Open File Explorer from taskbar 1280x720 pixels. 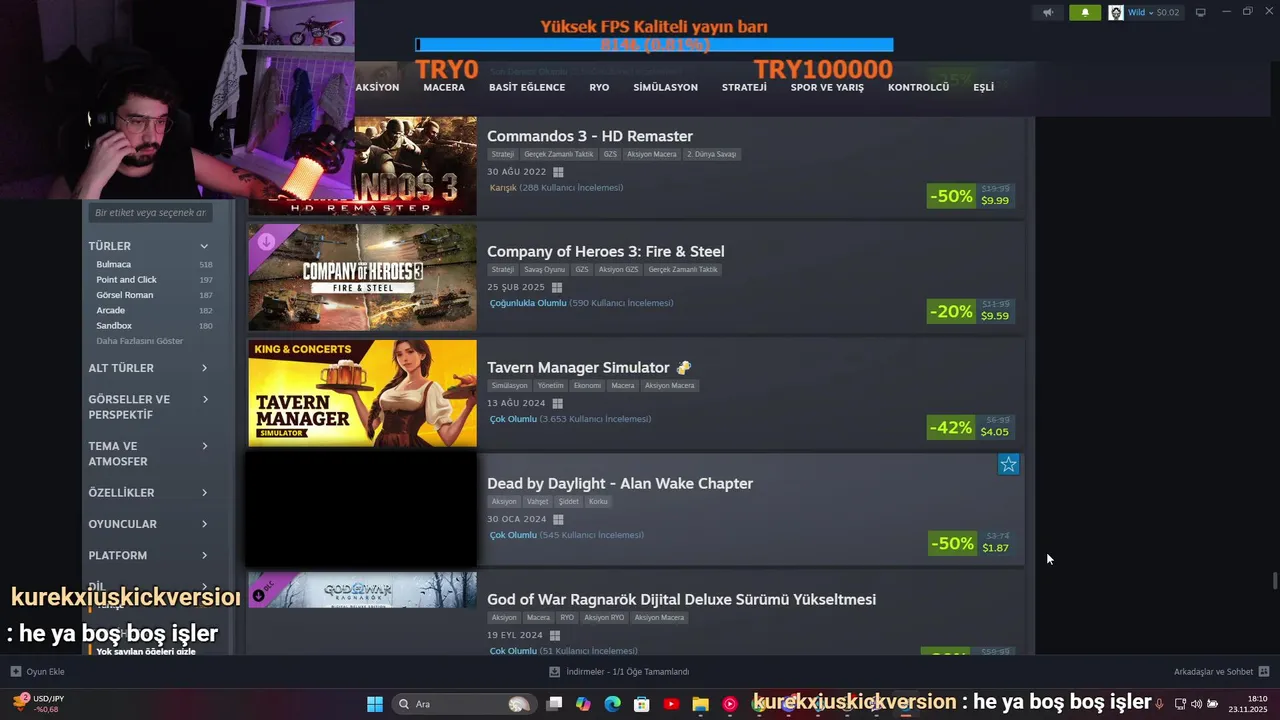[701, 704]
